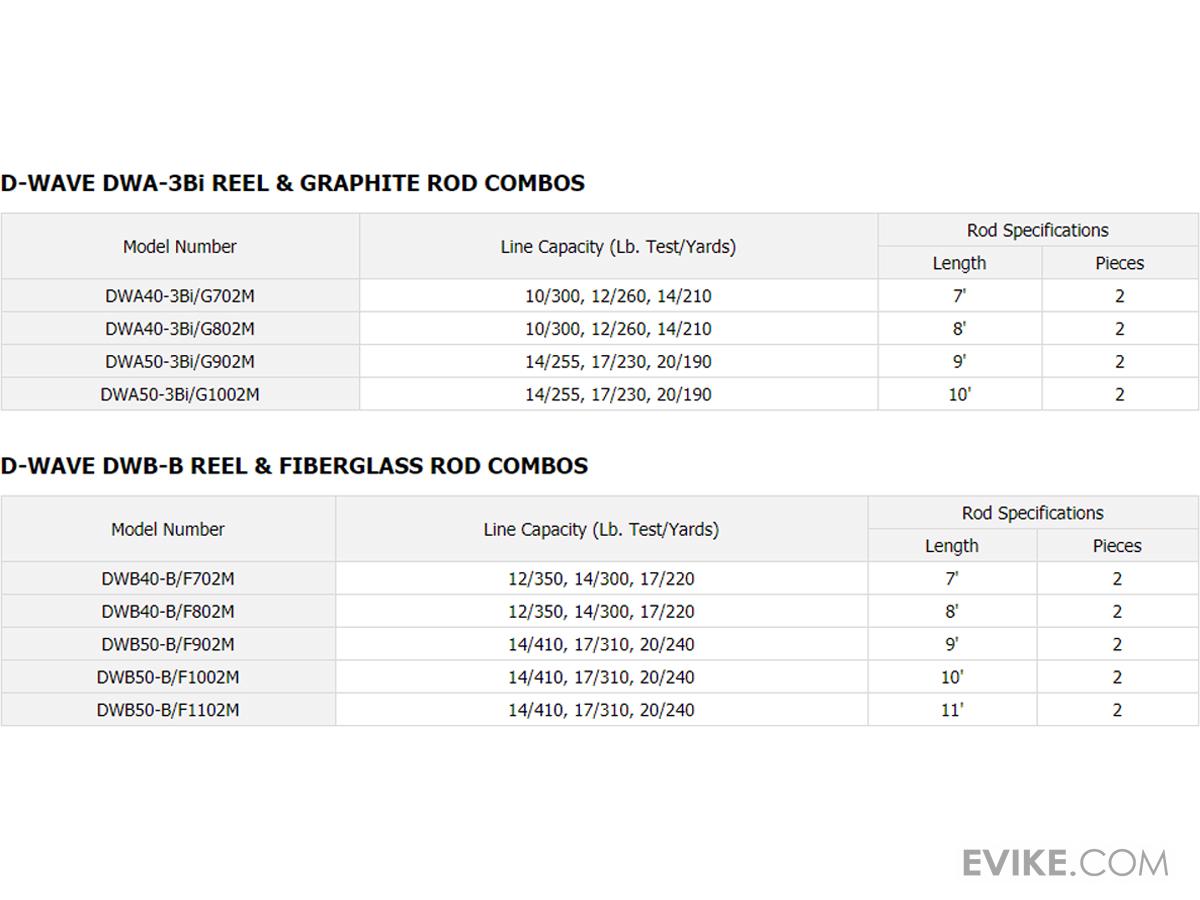
Task: Click the EVIKE.COM watermark logo
Action: pos(1065,862)
